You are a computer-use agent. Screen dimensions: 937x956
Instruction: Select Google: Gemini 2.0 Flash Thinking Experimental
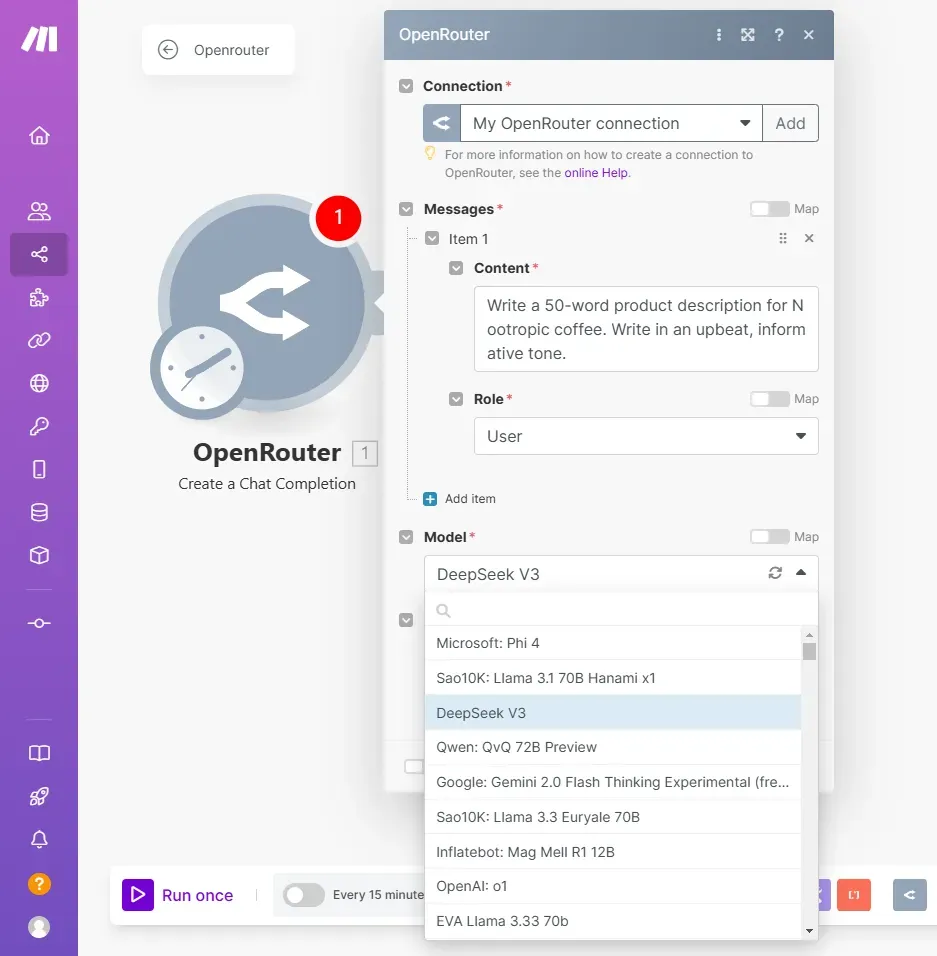pyautogui.click(x=613, y=782)
